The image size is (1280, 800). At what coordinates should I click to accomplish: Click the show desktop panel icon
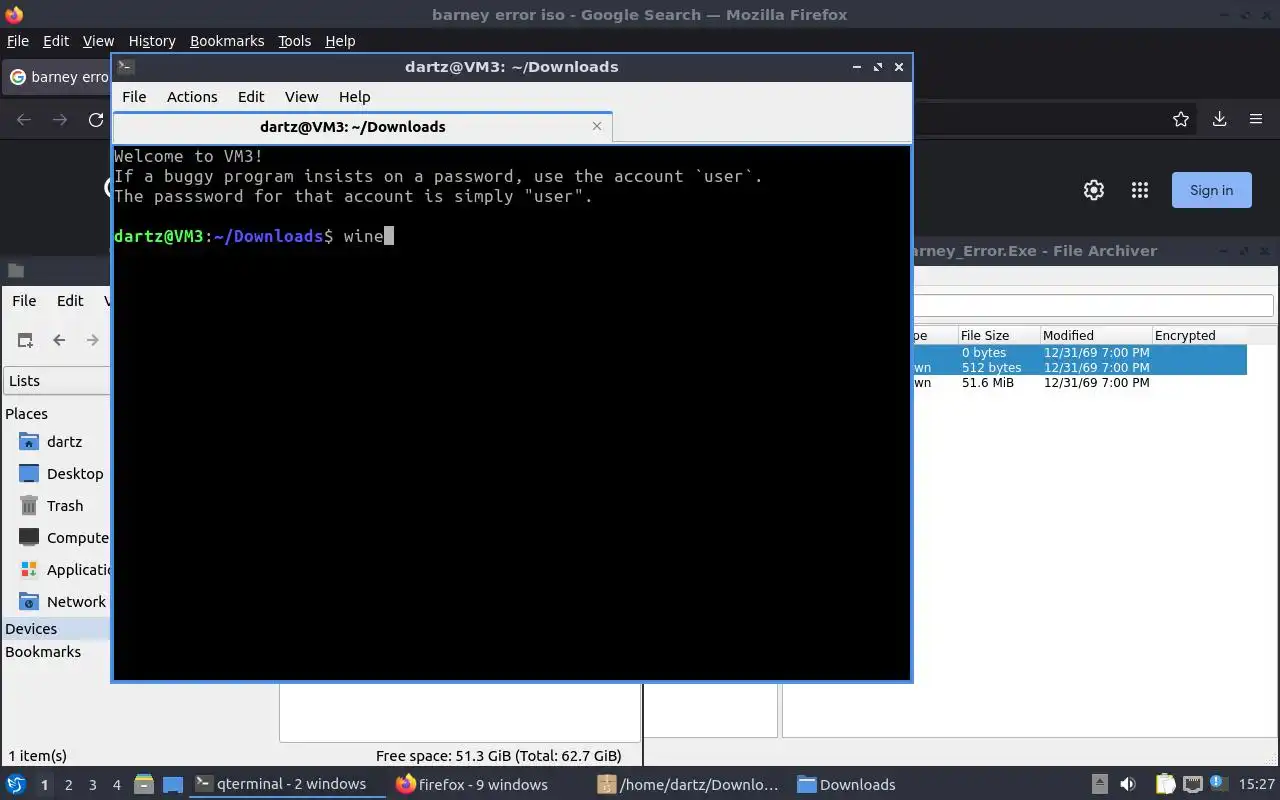coord(173,785)
